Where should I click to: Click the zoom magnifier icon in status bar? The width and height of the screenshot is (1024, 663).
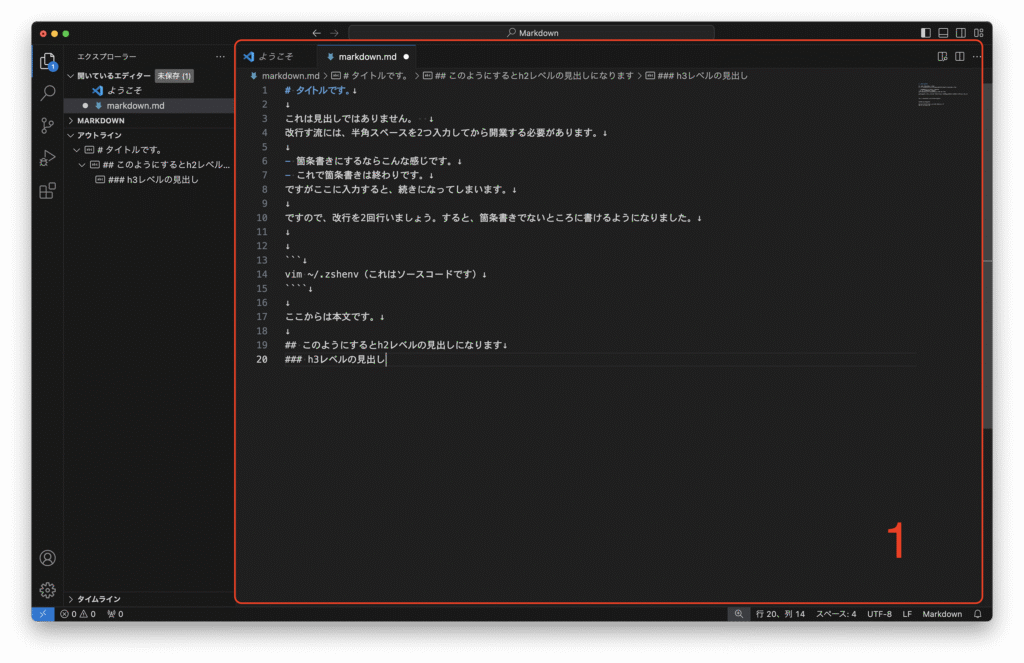tap(739, 614)
